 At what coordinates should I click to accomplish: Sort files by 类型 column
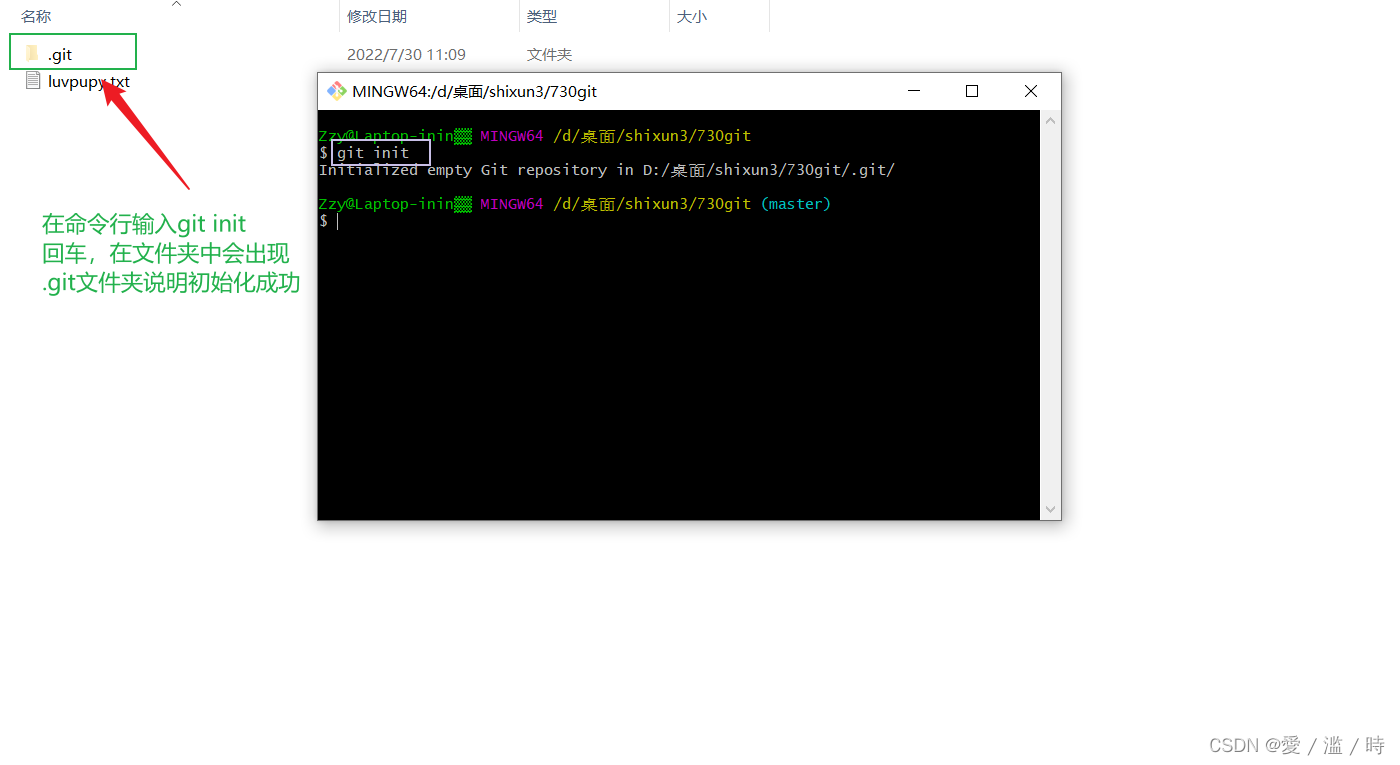pos(542,17)
